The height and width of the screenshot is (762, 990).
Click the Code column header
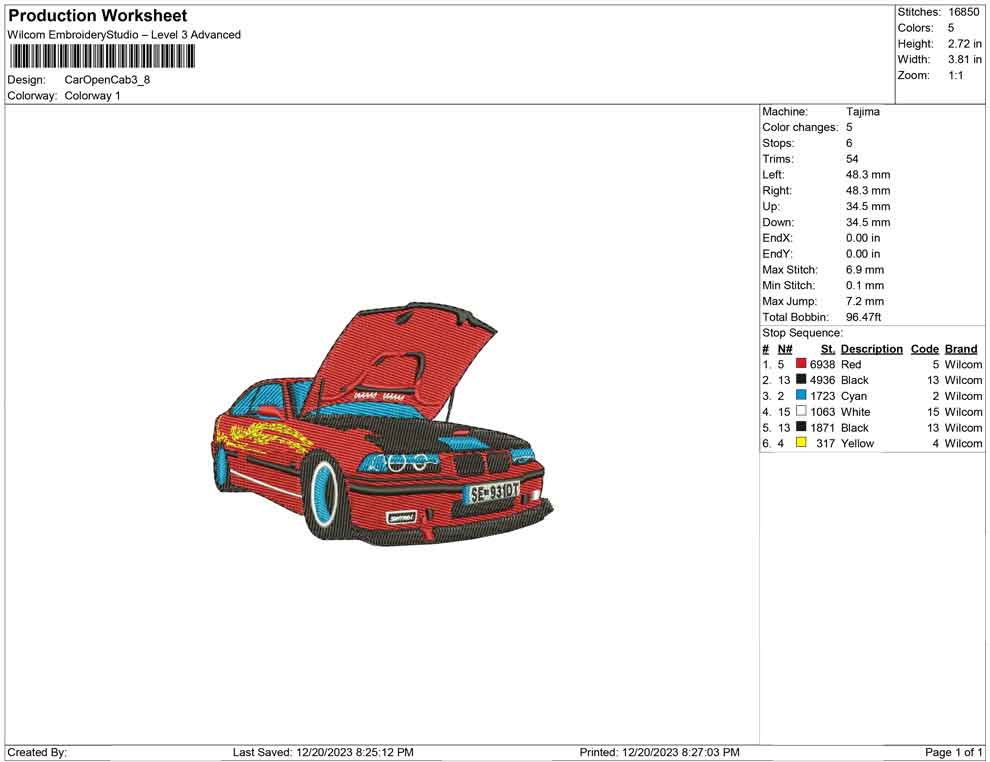coord(925,349)
